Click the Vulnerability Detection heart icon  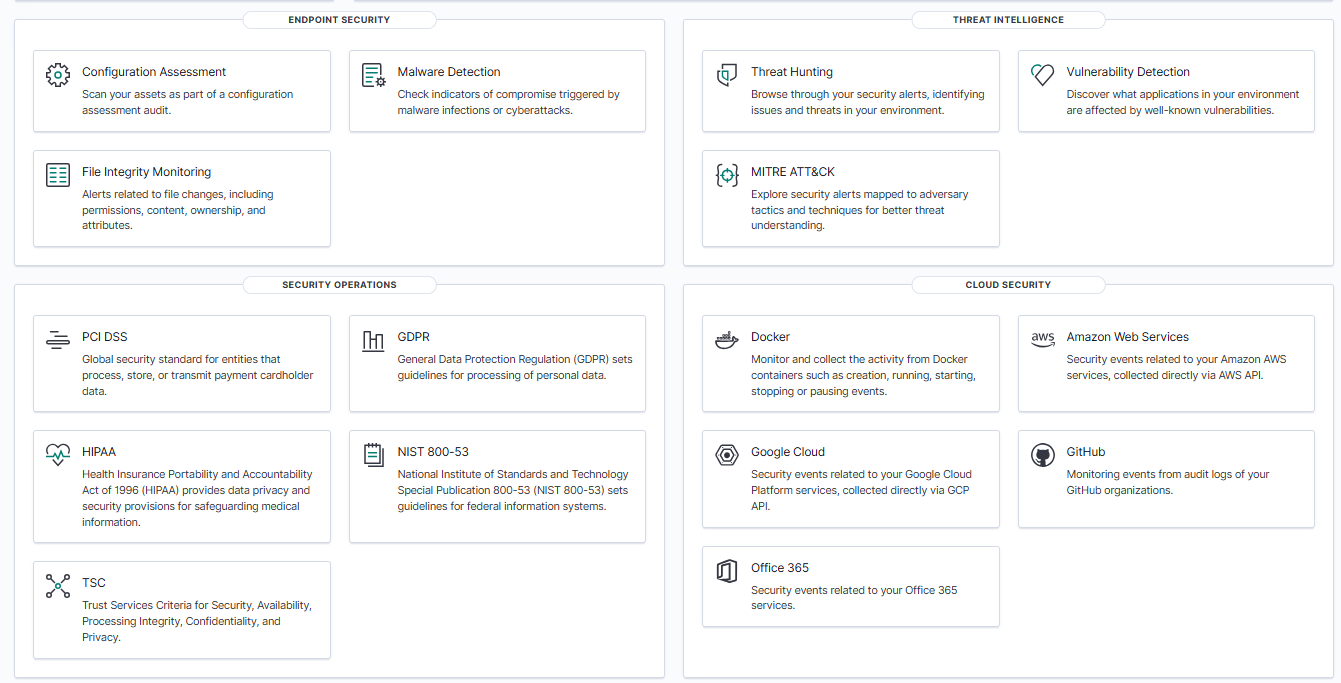point(1043,75)
